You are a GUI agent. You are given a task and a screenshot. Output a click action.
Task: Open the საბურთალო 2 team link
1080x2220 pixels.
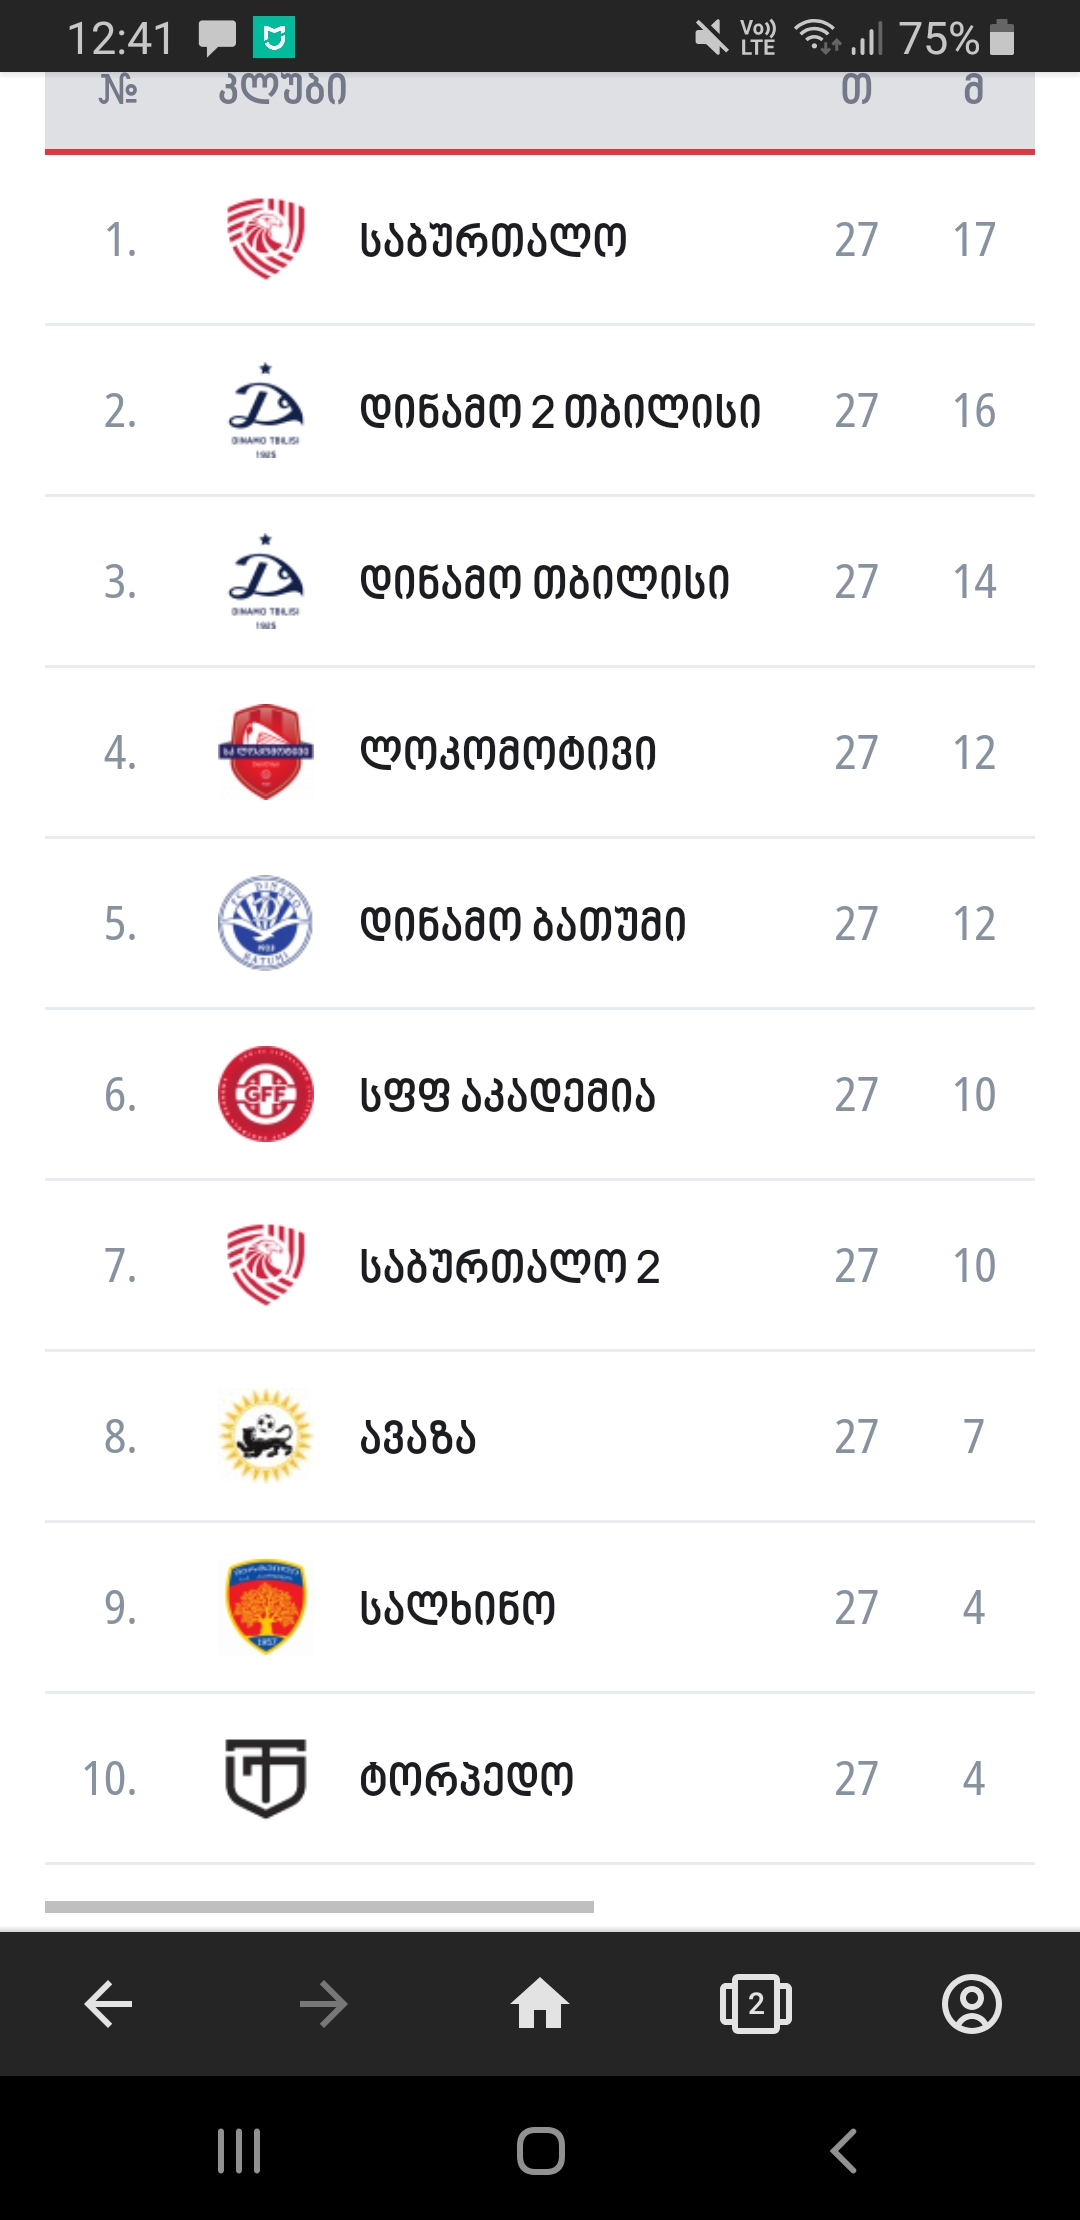click(x=510, y=1266)
